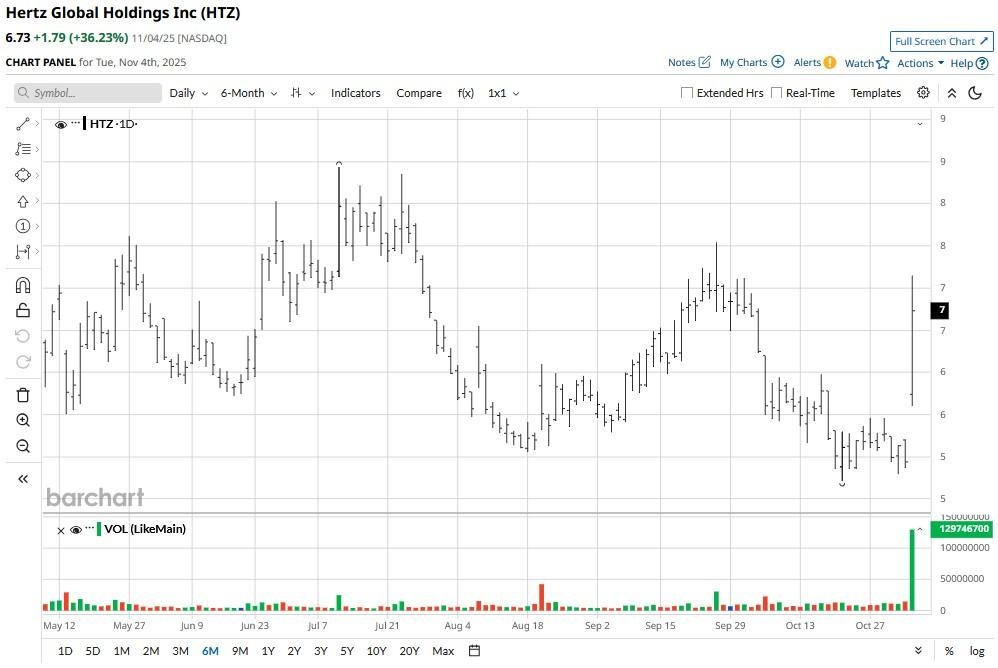Select the 20Y time range

point(409,651)
